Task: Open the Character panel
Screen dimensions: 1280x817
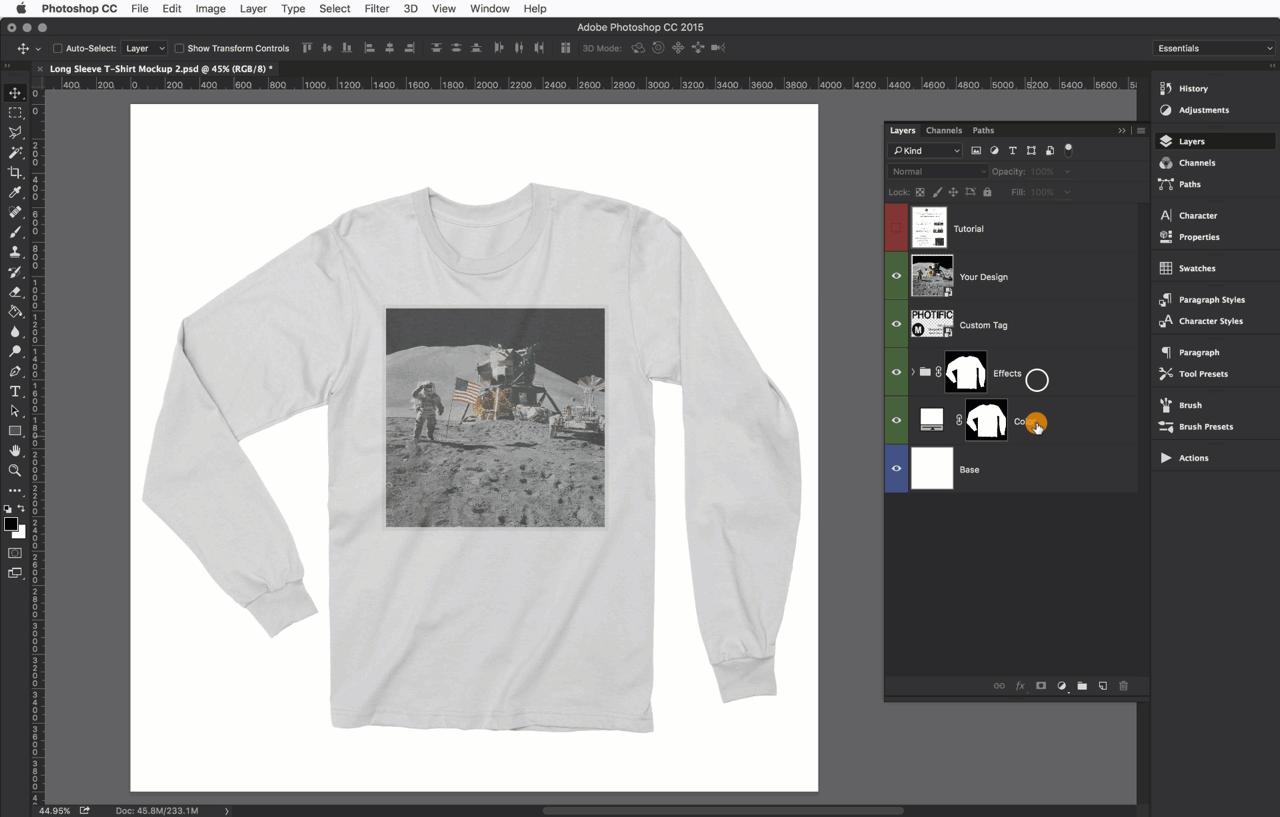Action: tap(1196, 215)
